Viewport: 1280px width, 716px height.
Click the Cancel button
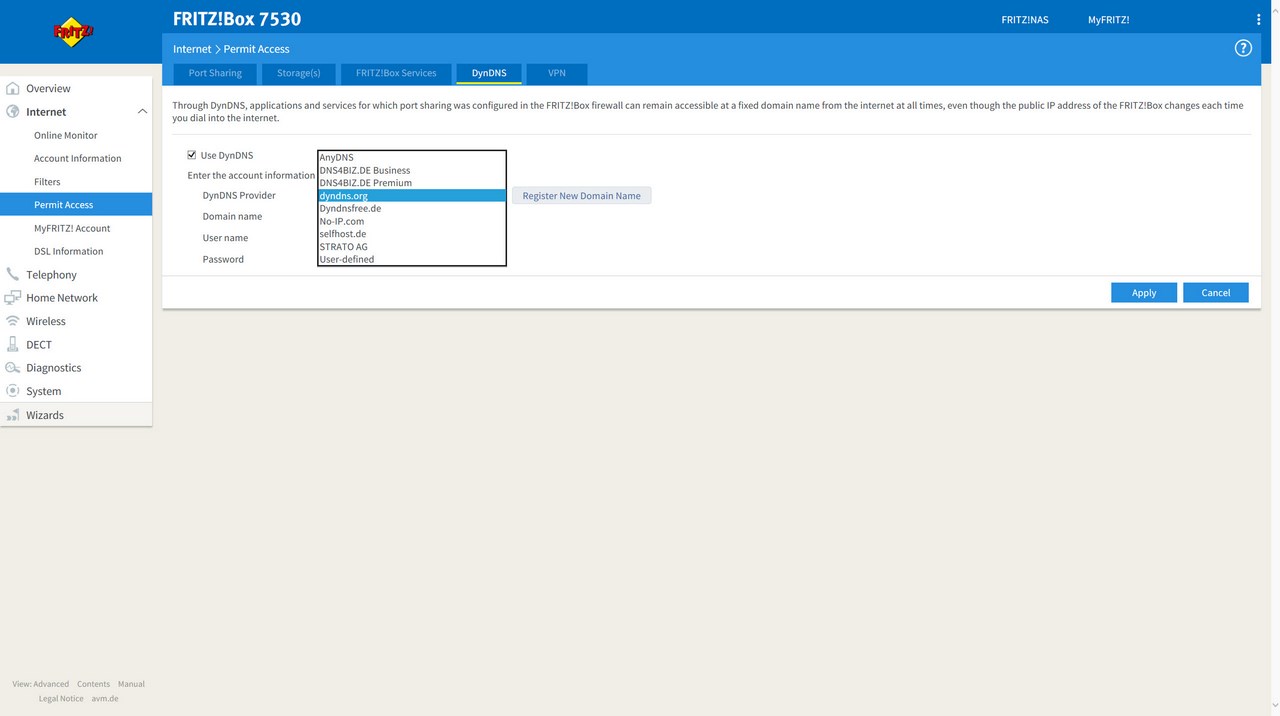[x=1216, y=293]
